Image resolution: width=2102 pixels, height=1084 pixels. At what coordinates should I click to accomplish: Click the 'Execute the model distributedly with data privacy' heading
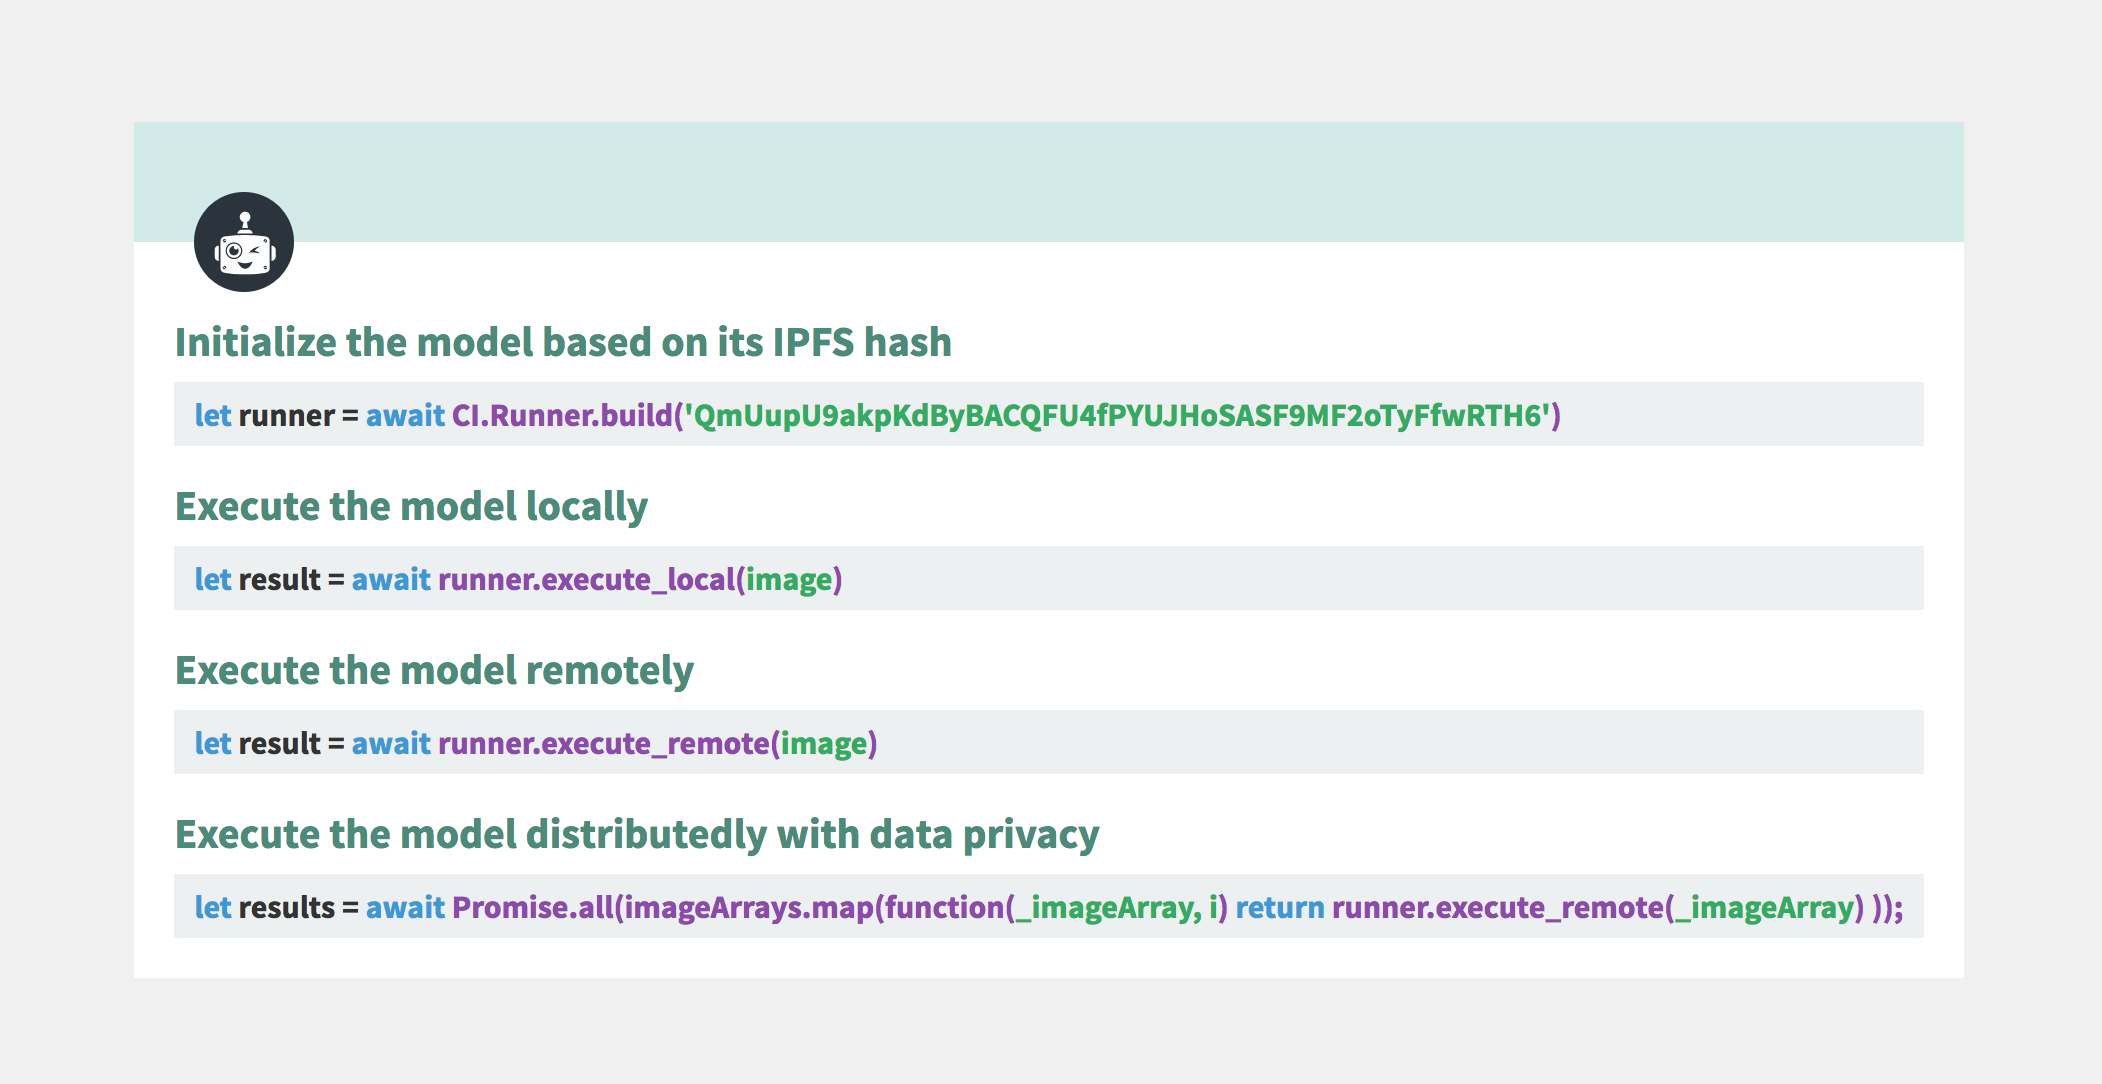point(637,834)
